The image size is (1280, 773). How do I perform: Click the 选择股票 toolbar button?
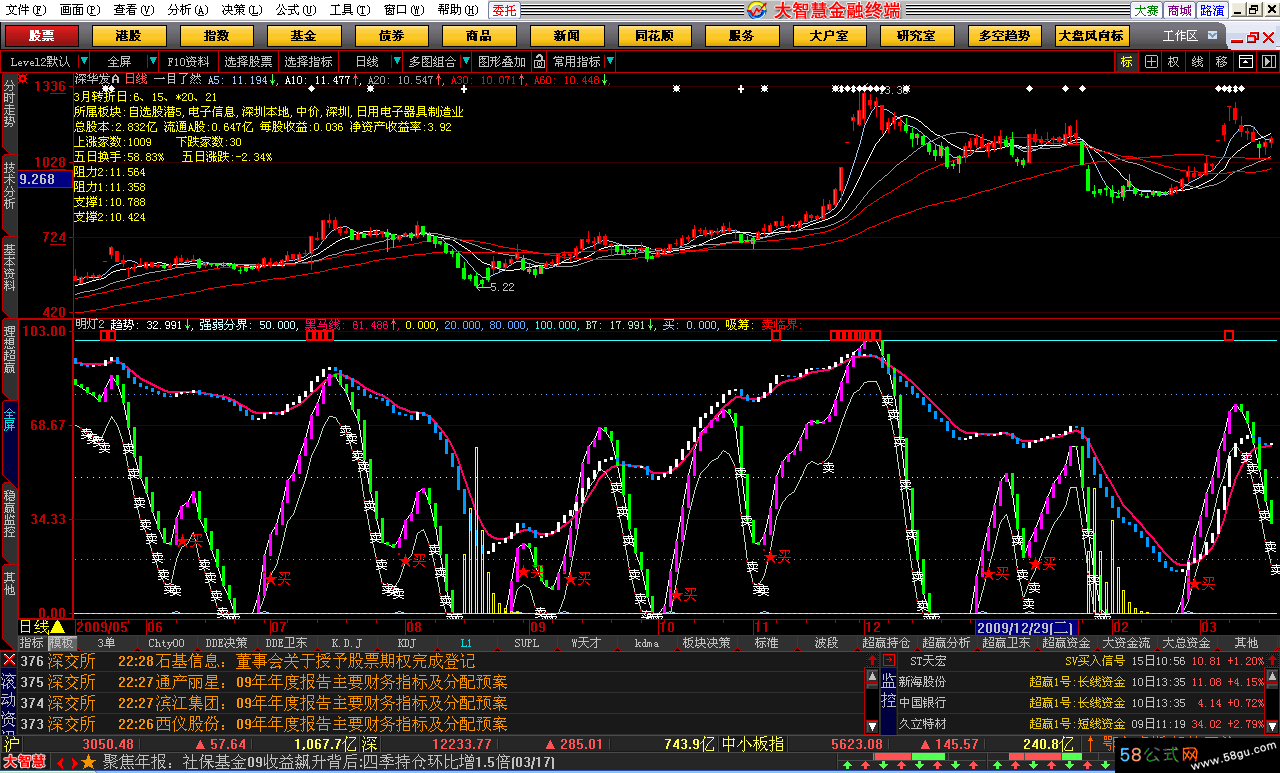tap(248, 61)
